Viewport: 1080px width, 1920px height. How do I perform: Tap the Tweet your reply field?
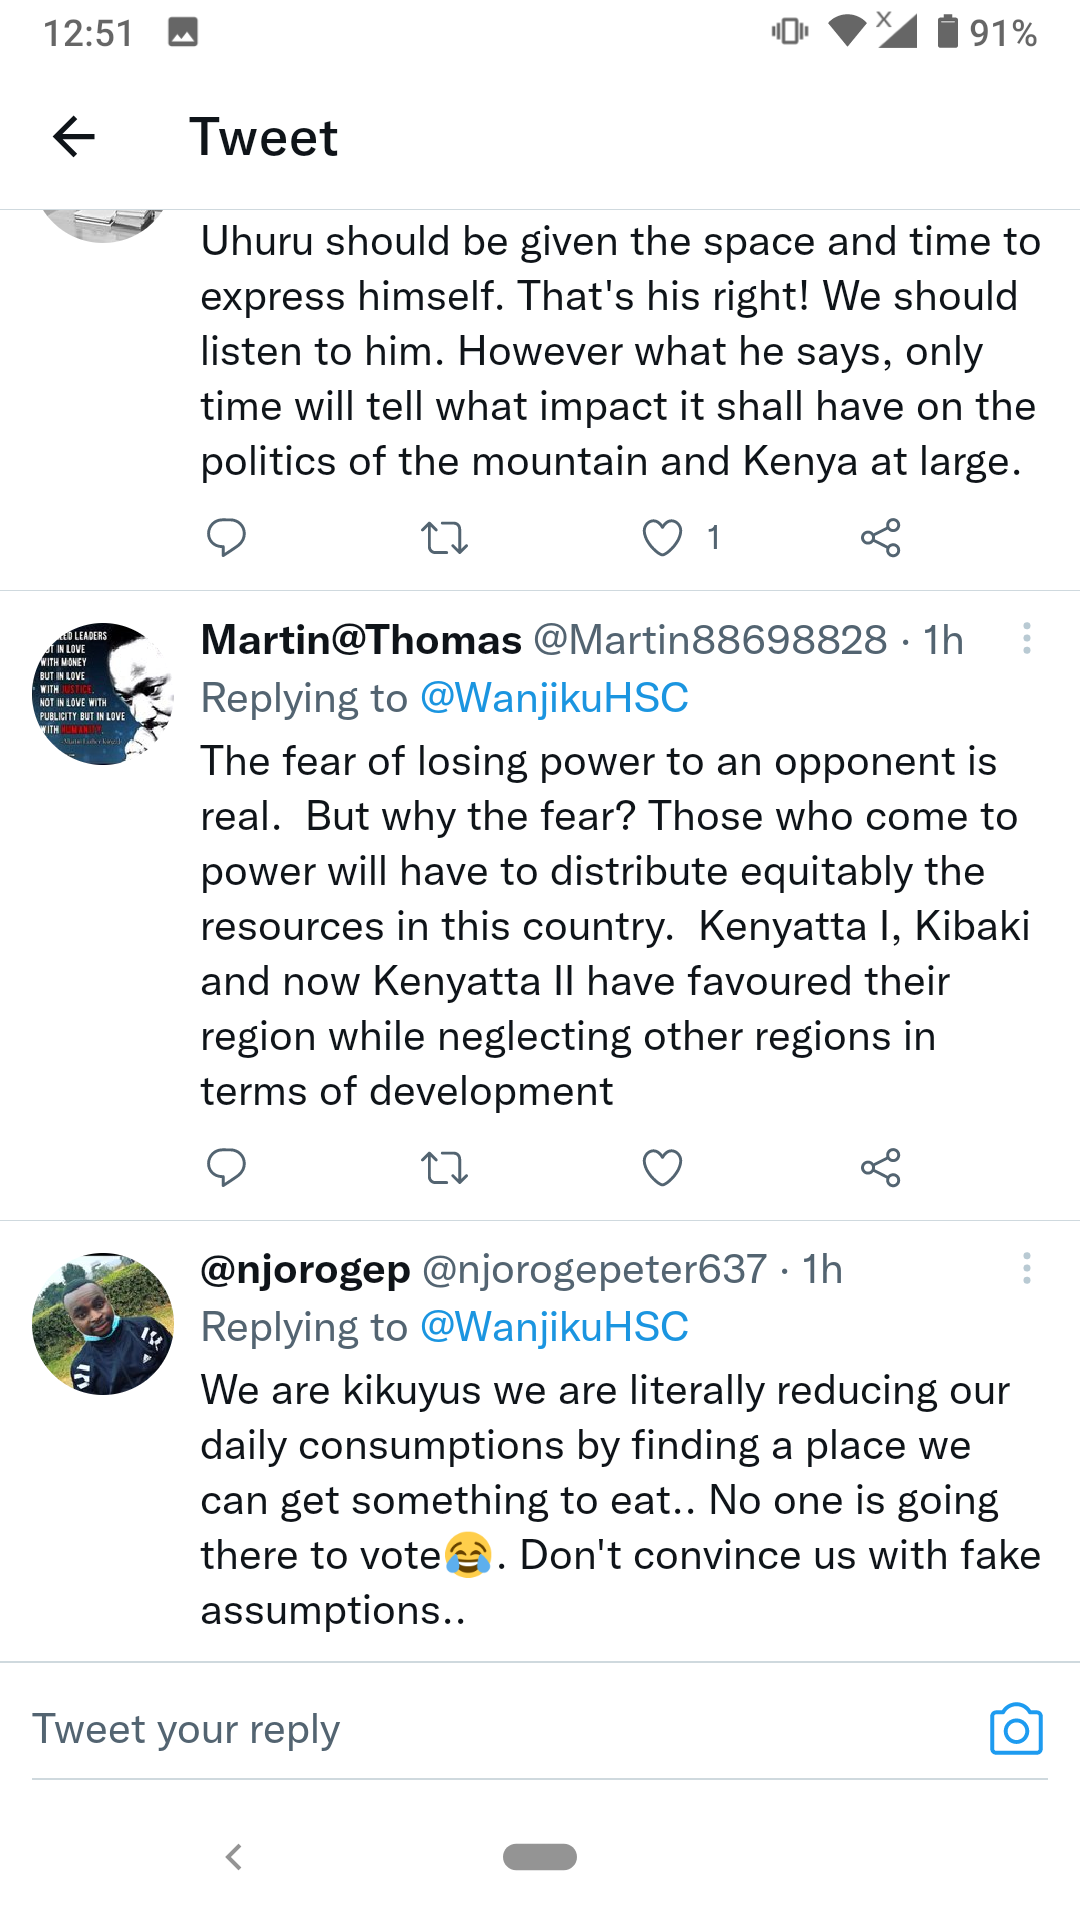tap(480, 1730)
